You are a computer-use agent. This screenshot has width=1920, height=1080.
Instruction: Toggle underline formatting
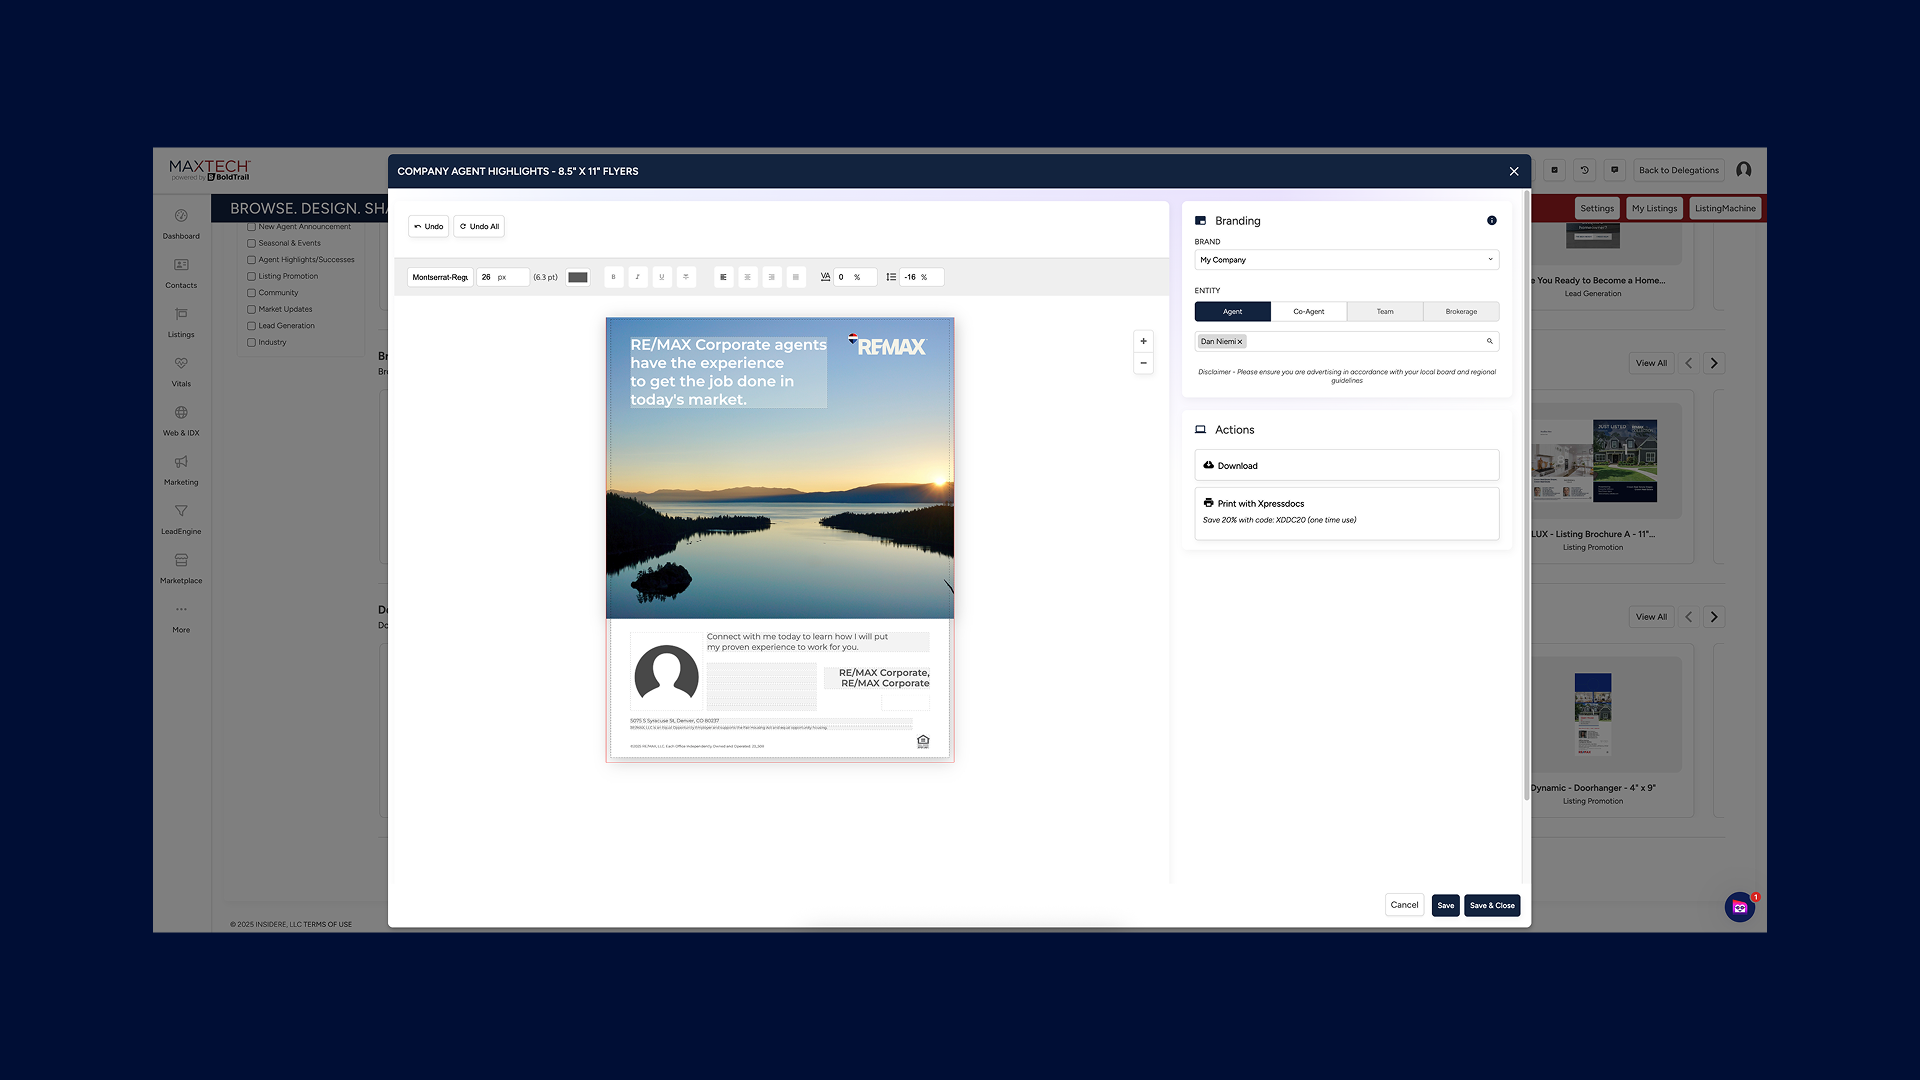tap(662, 277)
